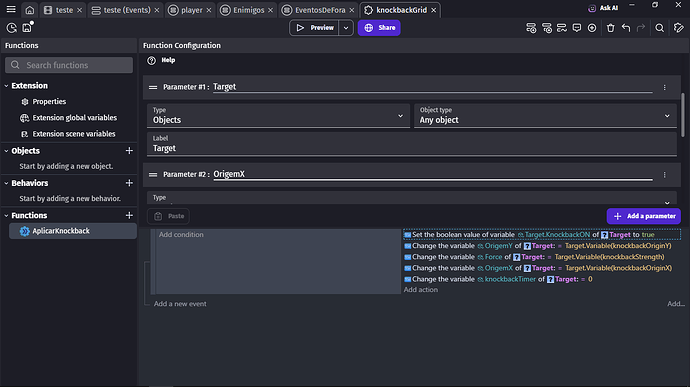The height and width of the screenshot is (387, 690).
Task: Delete selected event with trash icon
Action: [610, 28]
